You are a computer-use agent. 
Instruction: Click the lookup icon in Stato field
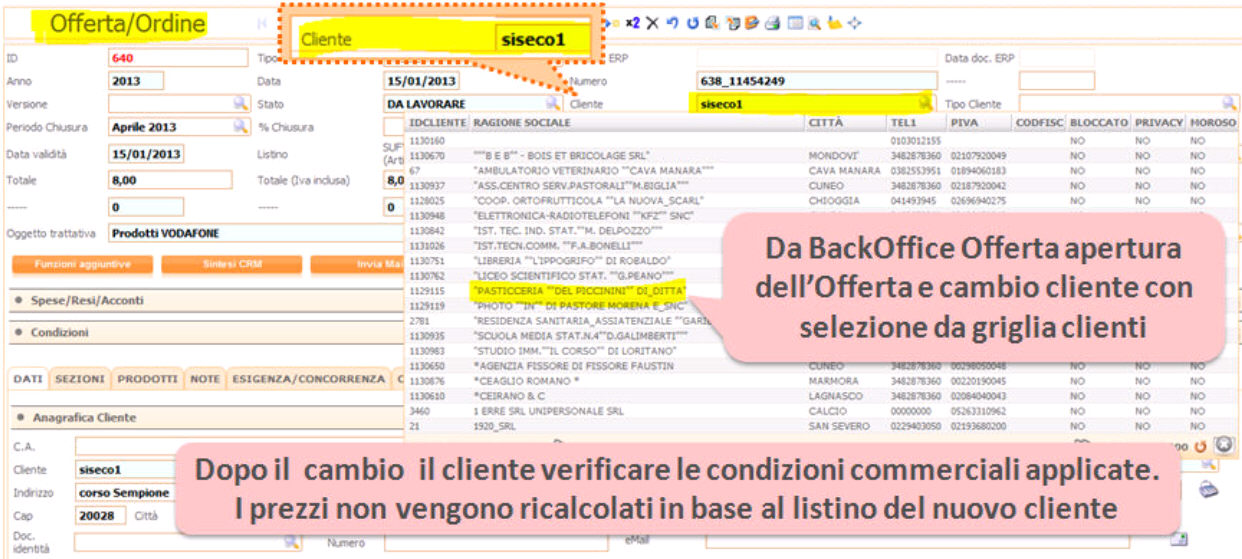click(552, 103)
